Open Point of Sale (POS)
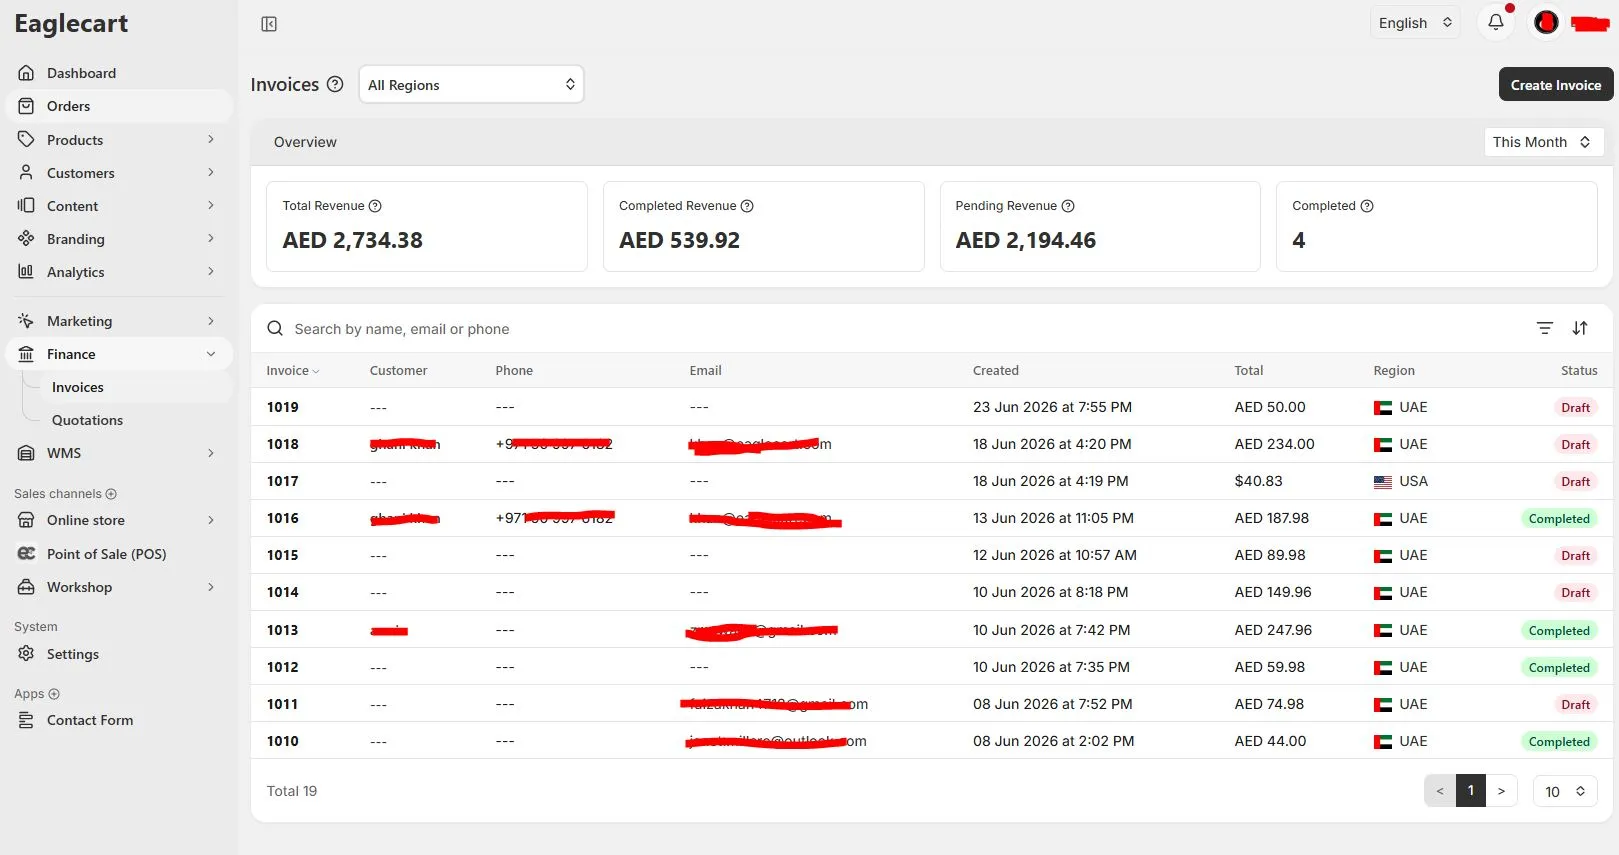 point(107,554)
